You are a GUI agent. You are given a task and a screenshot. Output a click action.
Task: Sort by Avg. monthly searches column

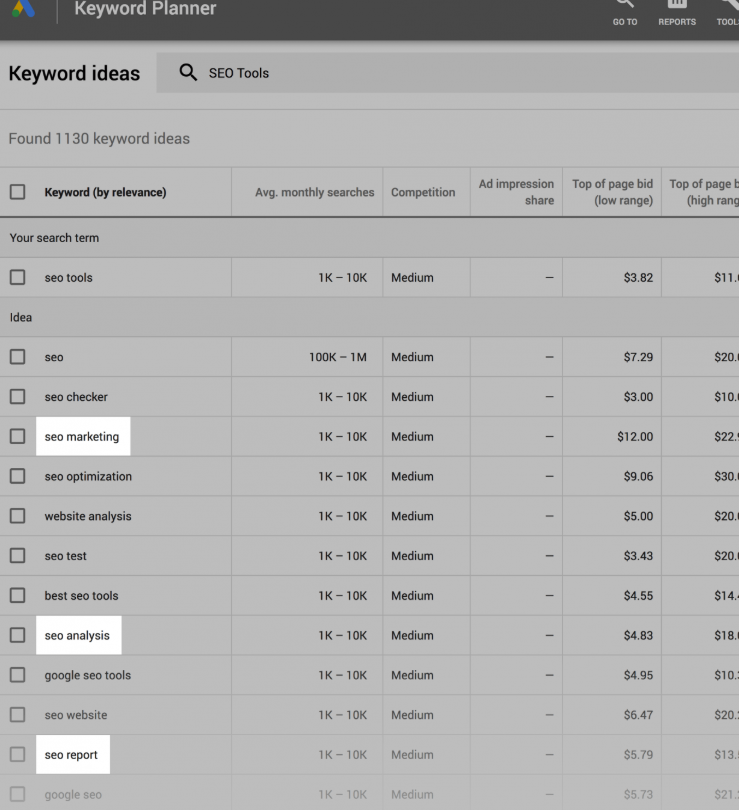tap(315, 192)
